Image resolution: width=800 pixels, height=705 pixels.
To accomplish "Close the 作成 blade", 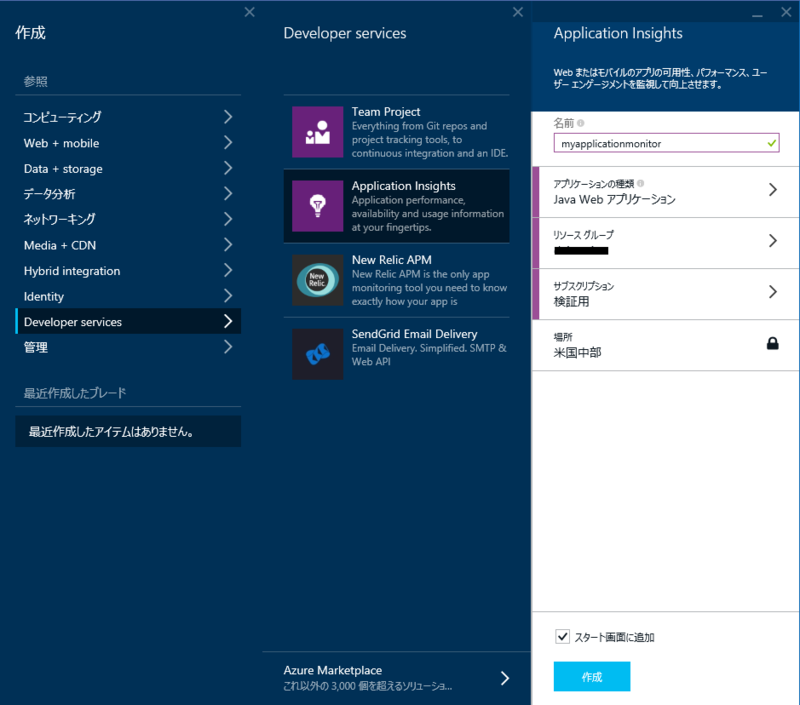I will (249, 12).
